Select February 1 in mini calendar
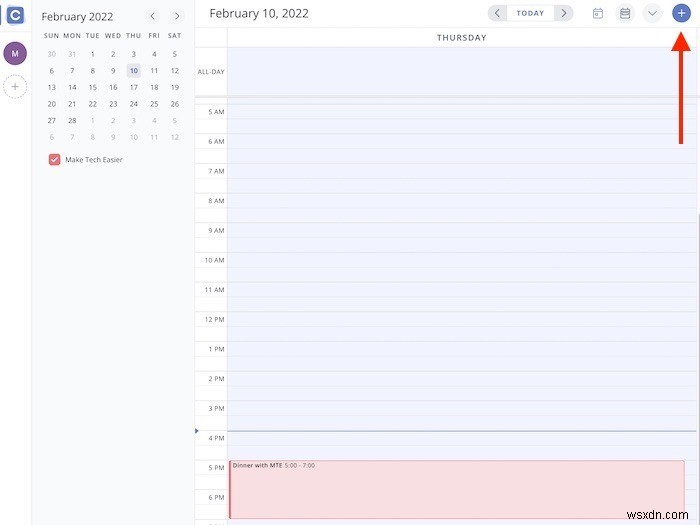Viewport: 700px width, 525px height. coord(92,54)
